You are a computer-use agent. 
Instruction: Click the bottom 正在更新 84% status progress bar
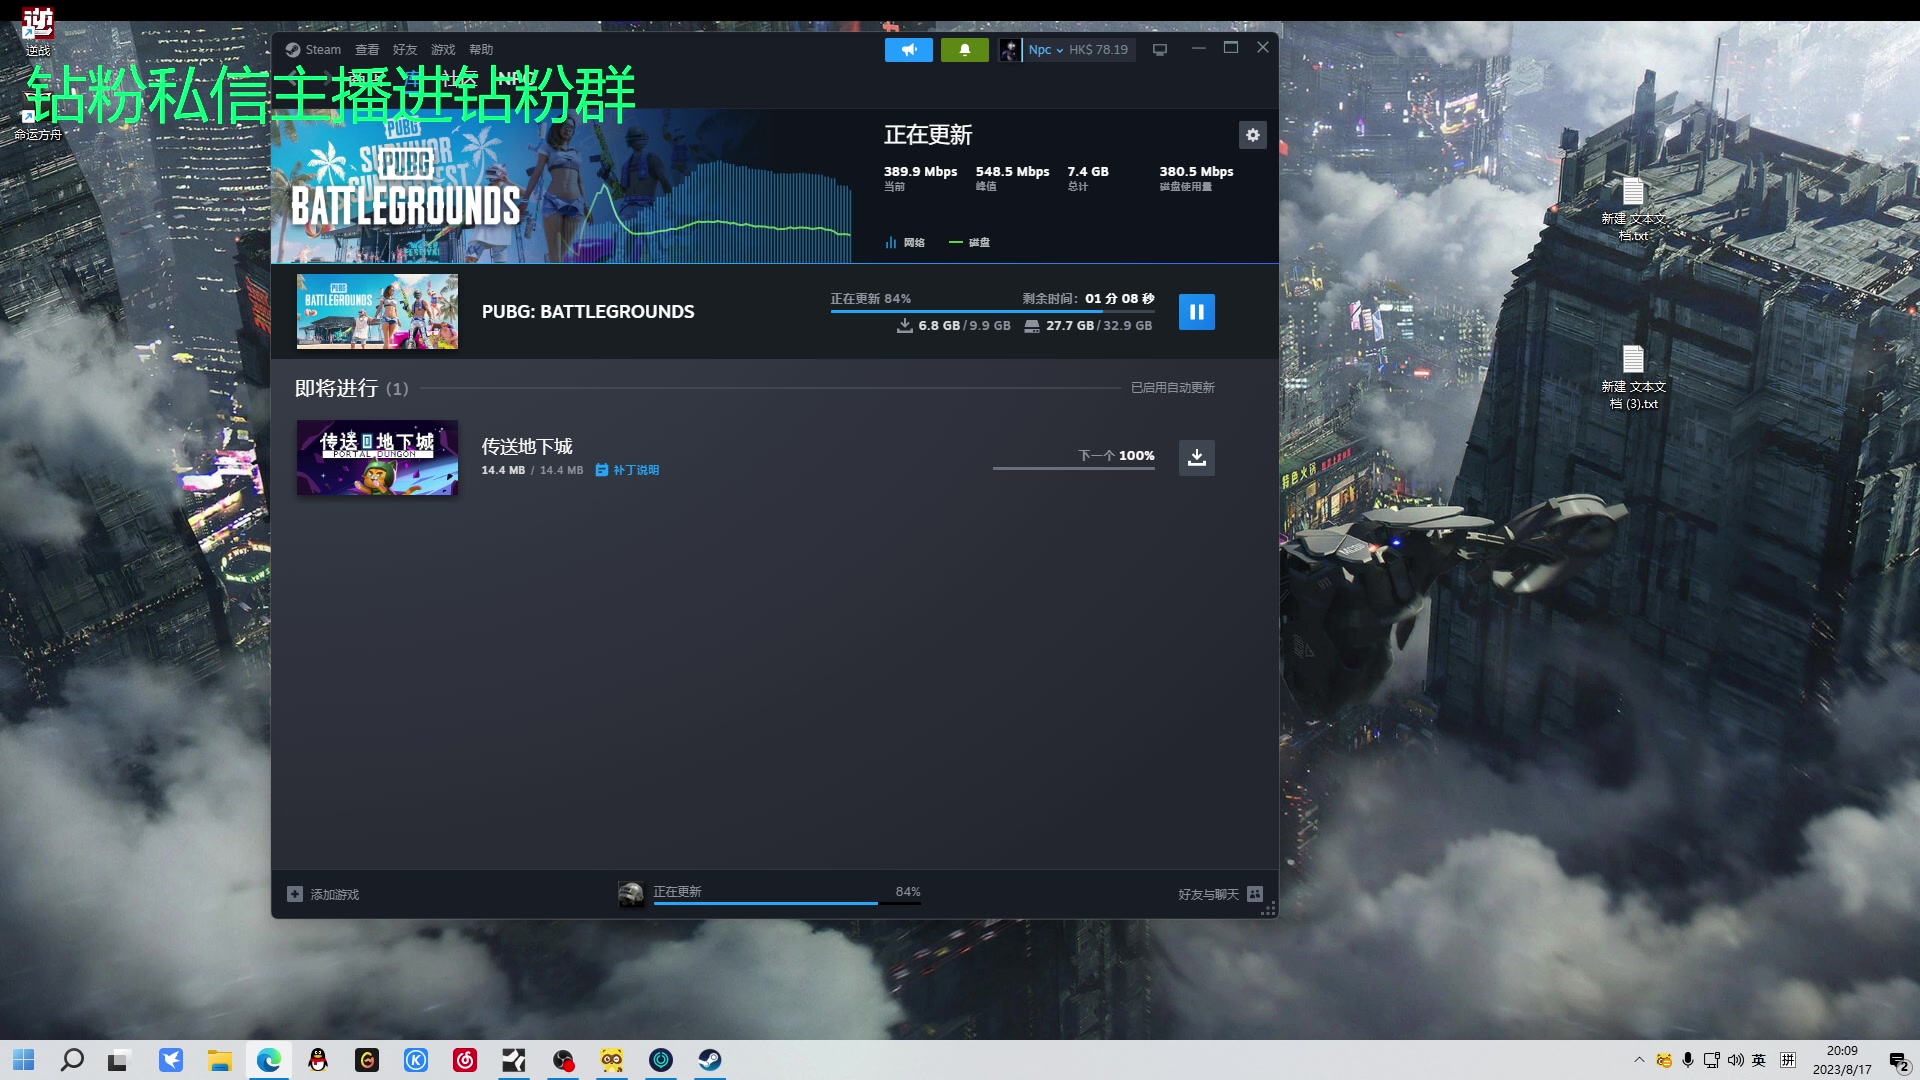coord(787,903)
